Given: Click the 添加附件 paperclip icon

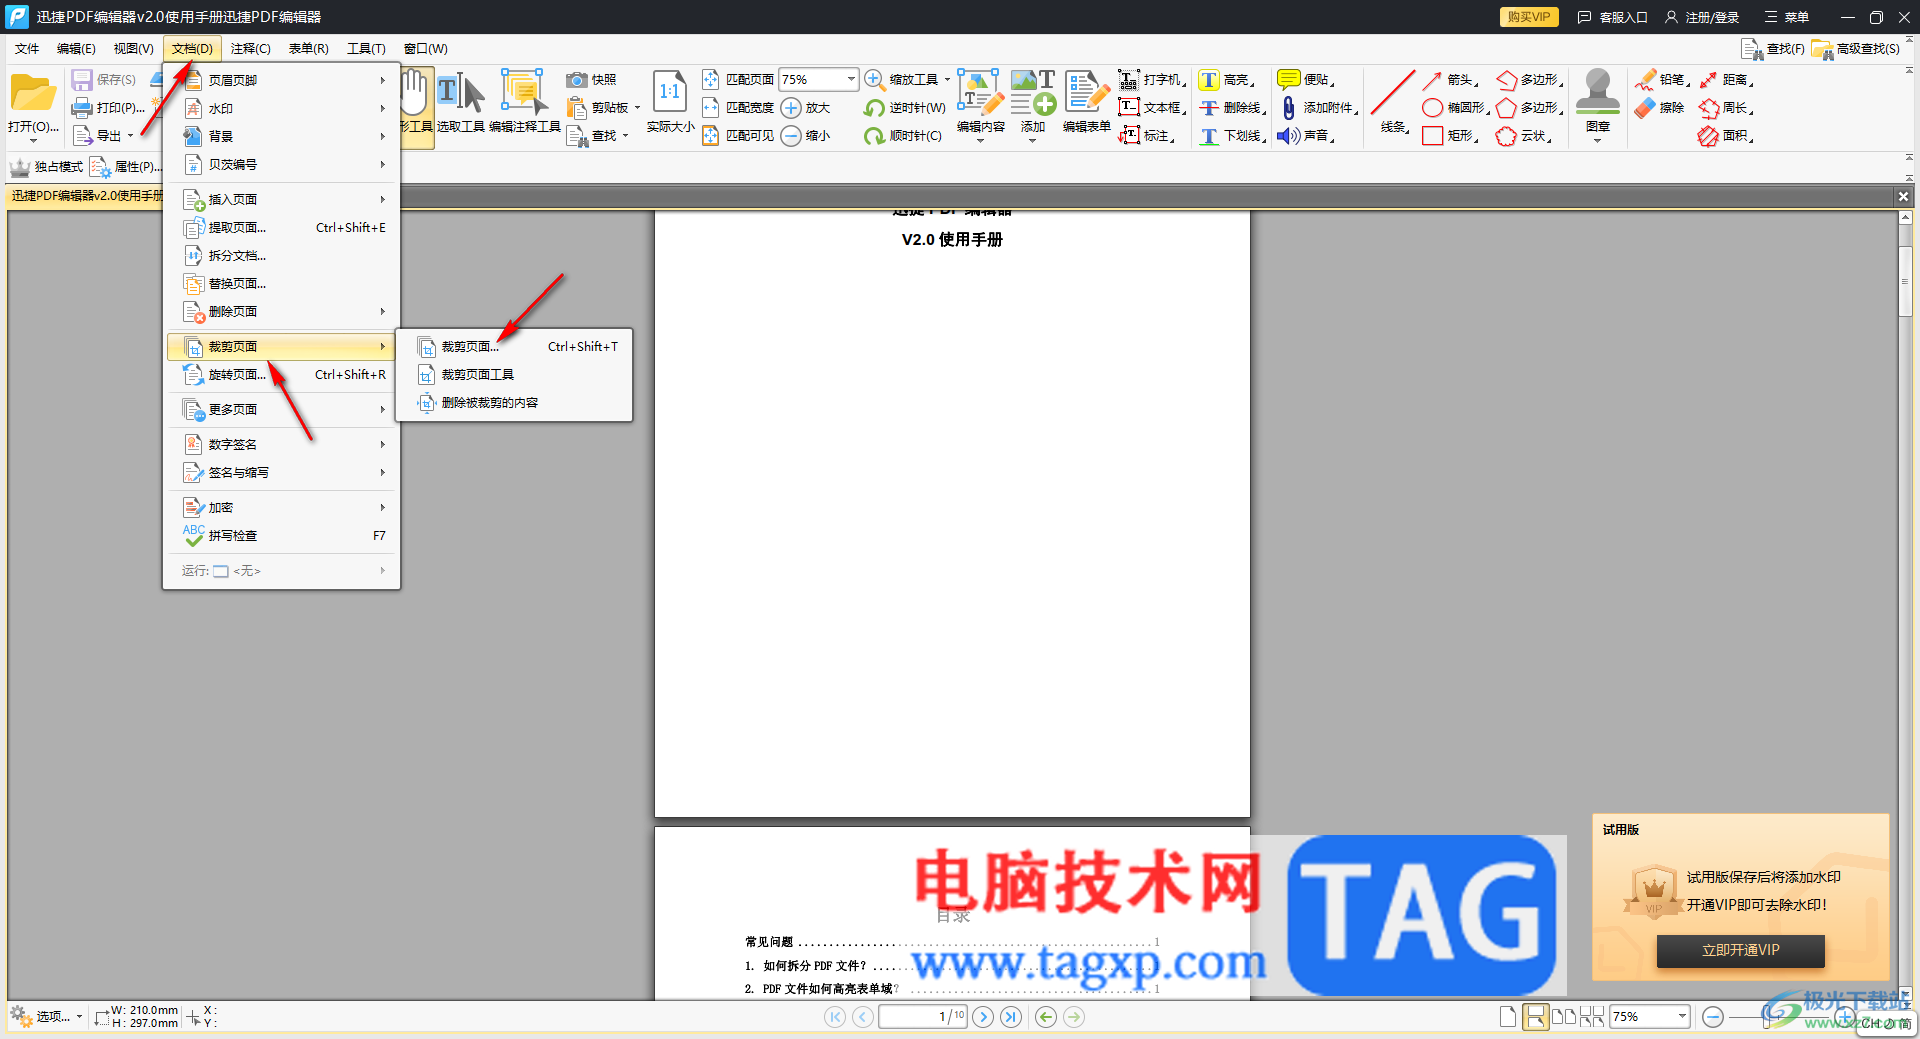Looking at the screenshot, I should 1289,108.
